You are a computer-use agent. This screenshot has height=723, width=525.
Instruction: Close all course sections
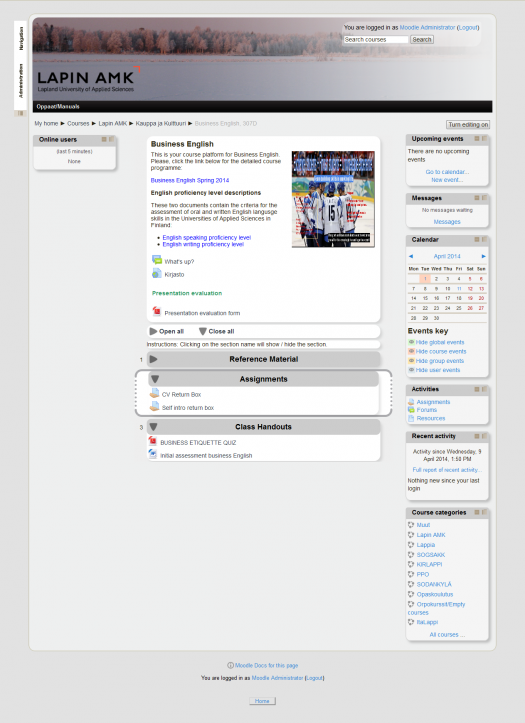click(217, 331)
